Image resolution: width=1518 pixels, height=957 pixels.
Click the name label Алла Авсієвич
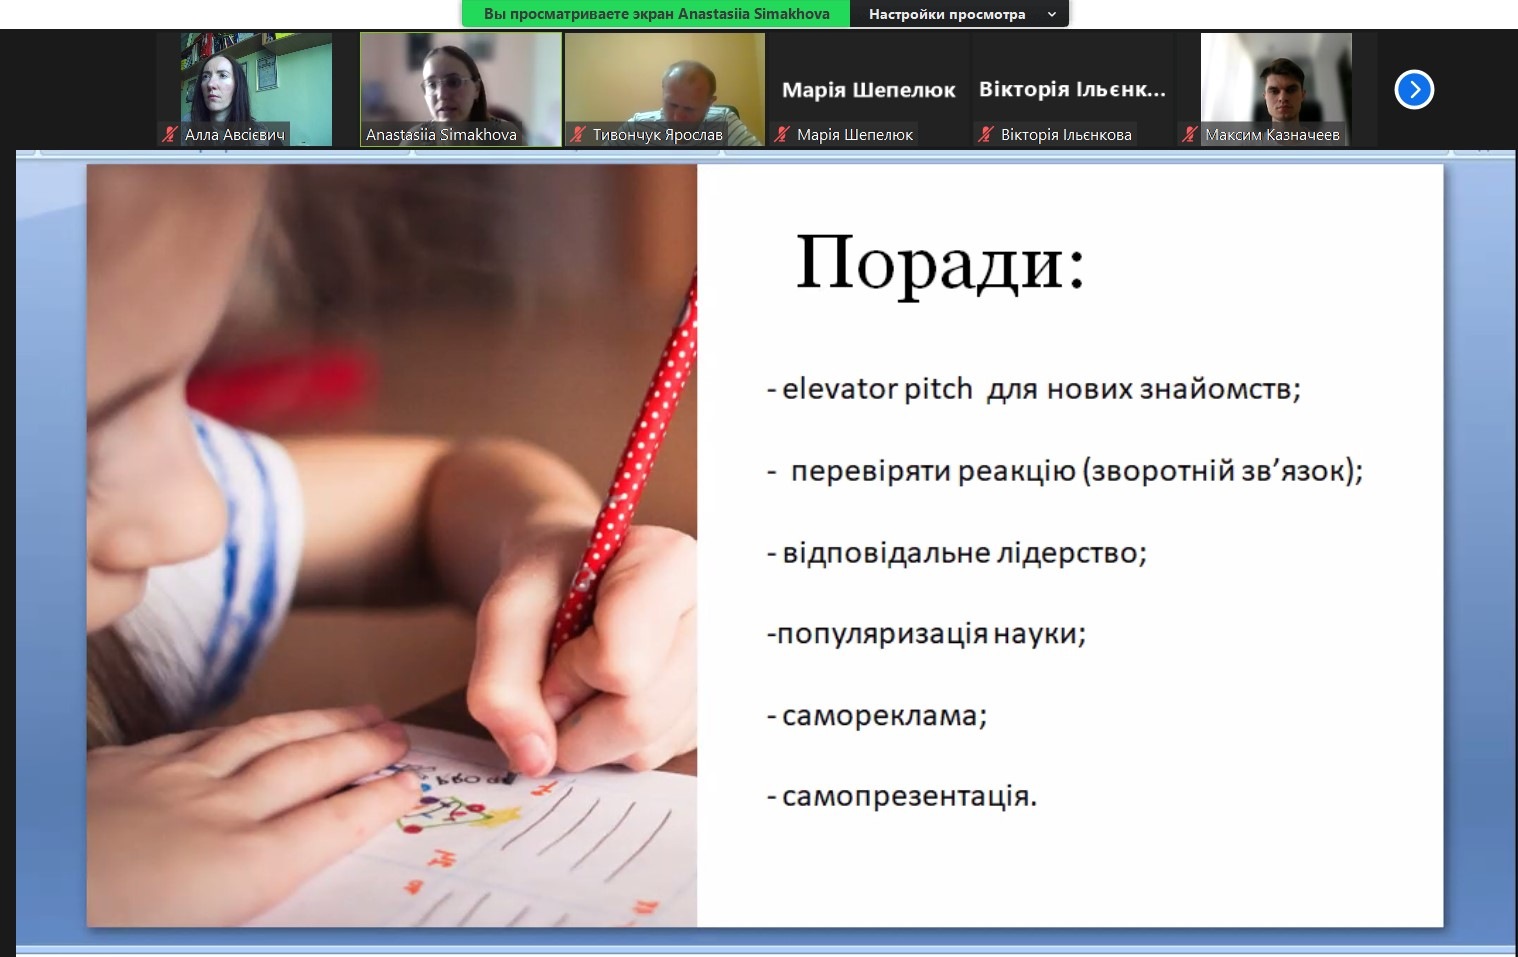(x=235, y=135)
